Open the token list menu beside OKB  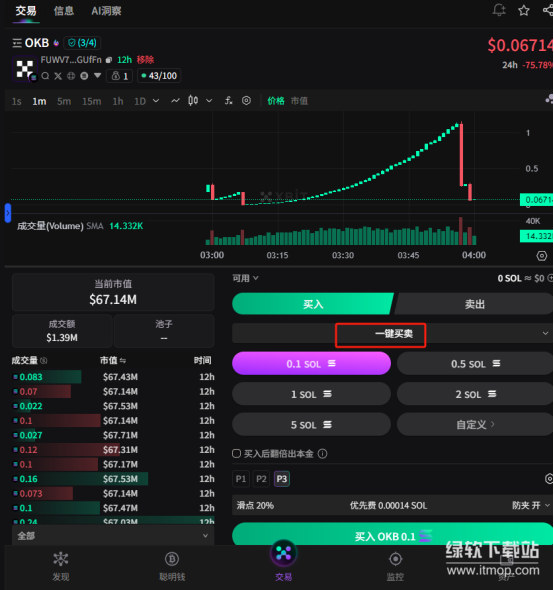(17, 43)
